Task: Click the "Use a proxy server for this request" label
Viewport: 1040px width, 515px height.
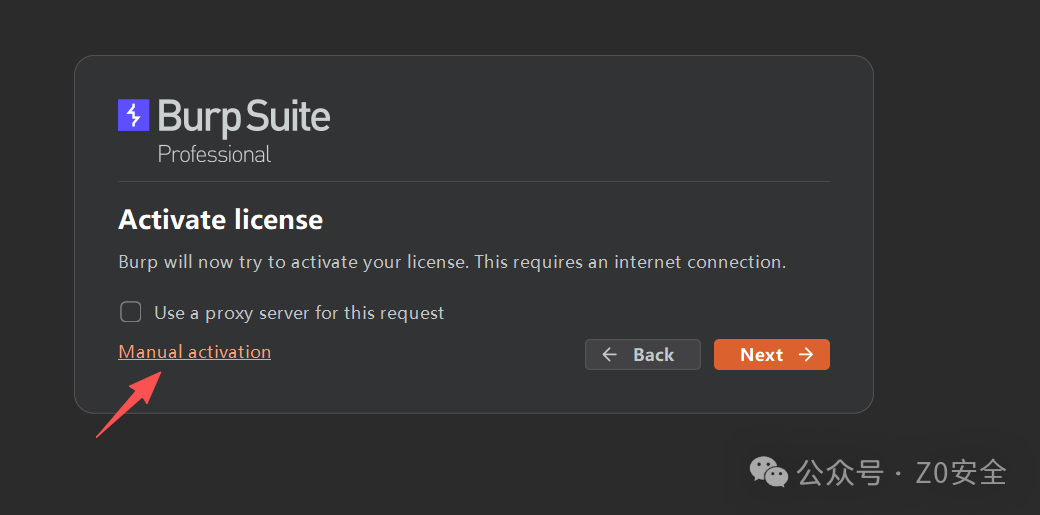Action: coord(299,313)
